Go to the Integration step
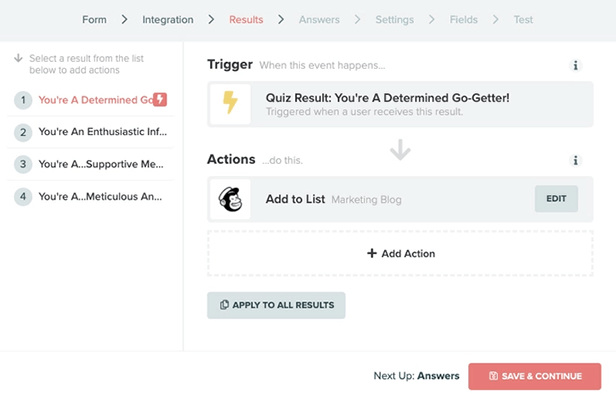The image size is (616, 400). [x=168, y=19]
